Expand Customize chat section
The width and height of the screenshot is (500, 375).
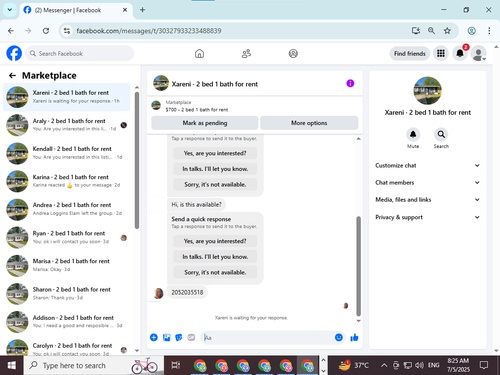pyautogui.click(x=428, y=166)
